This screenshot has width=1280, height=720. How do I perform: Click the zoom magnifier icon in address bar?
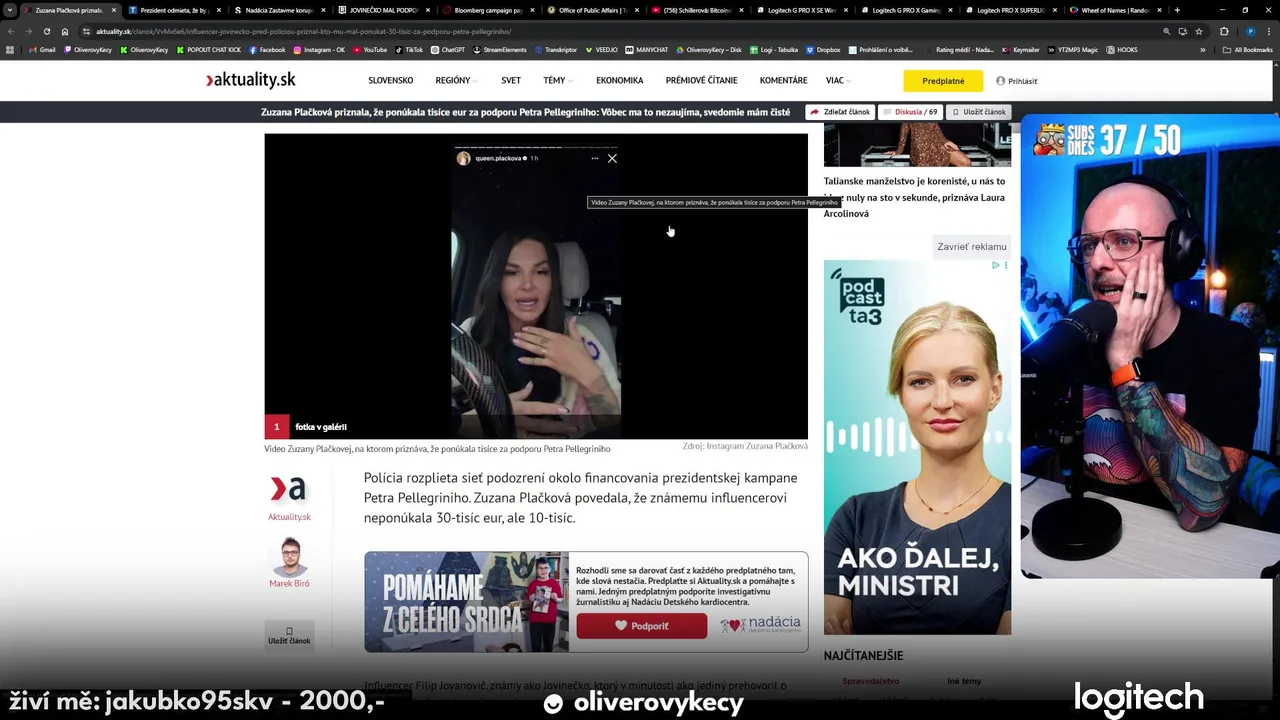pyautogui.click(x=1166, y=31)
